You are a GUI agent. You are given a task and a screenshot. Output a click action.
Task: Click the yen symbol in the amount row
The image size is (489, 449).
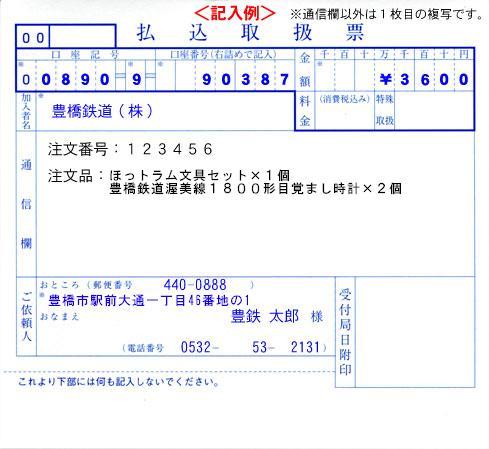[385, 80]
